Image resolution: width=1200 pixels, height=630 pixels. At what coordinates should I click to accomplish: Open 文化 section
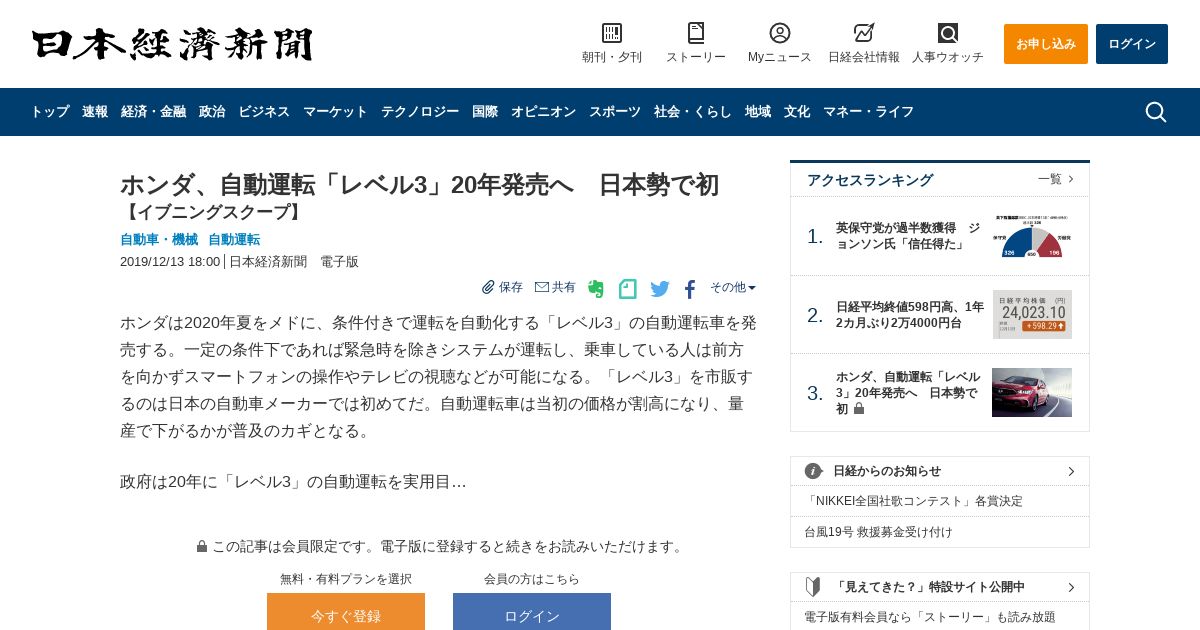coord(797,112)
